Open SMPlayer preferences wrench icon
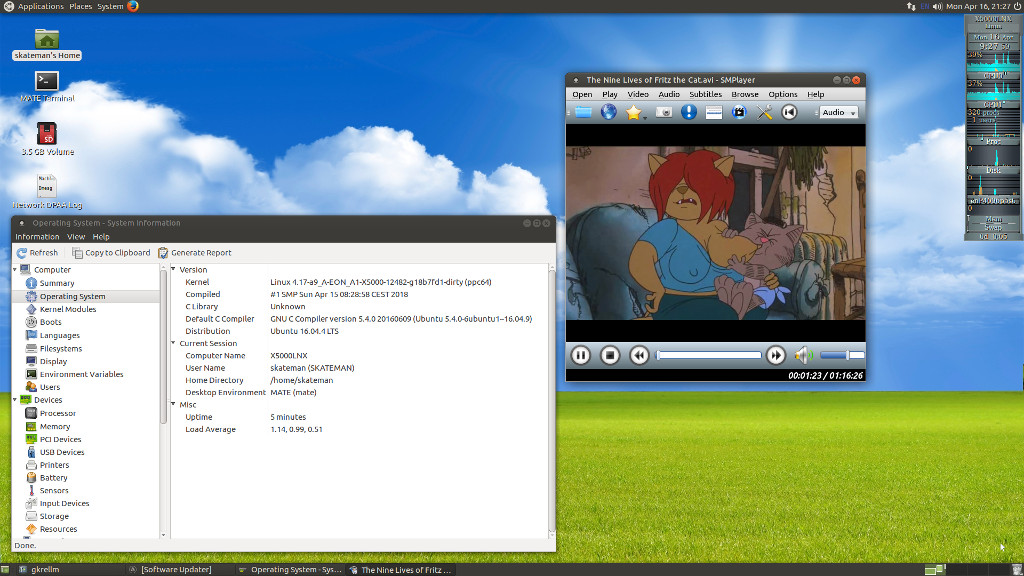This screenshot has height=576, width=1024. click(764, 112)
